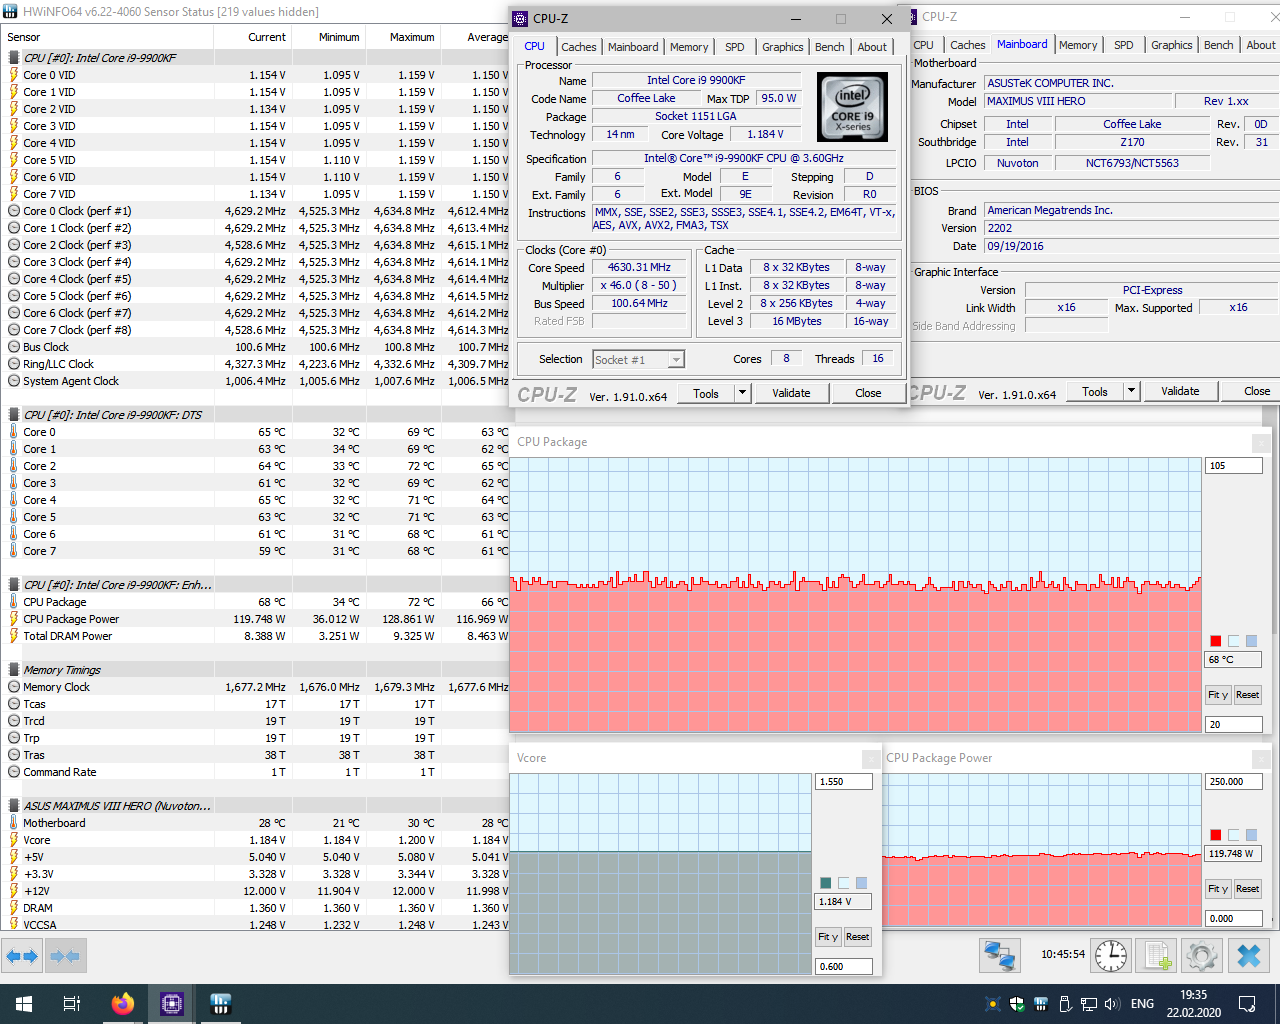Open the Tools dropdown arrow in front CPU-Z

[x=743, y=393]
